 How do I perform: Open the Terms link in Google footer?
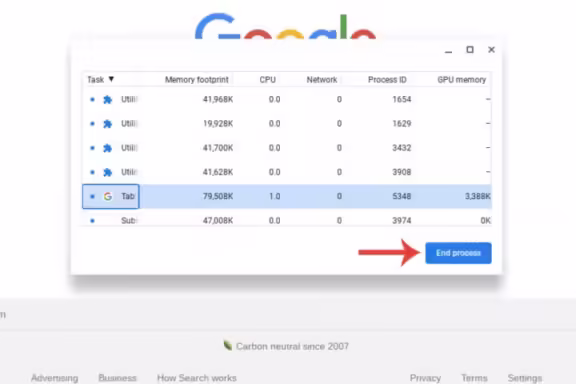click(474, 378)
